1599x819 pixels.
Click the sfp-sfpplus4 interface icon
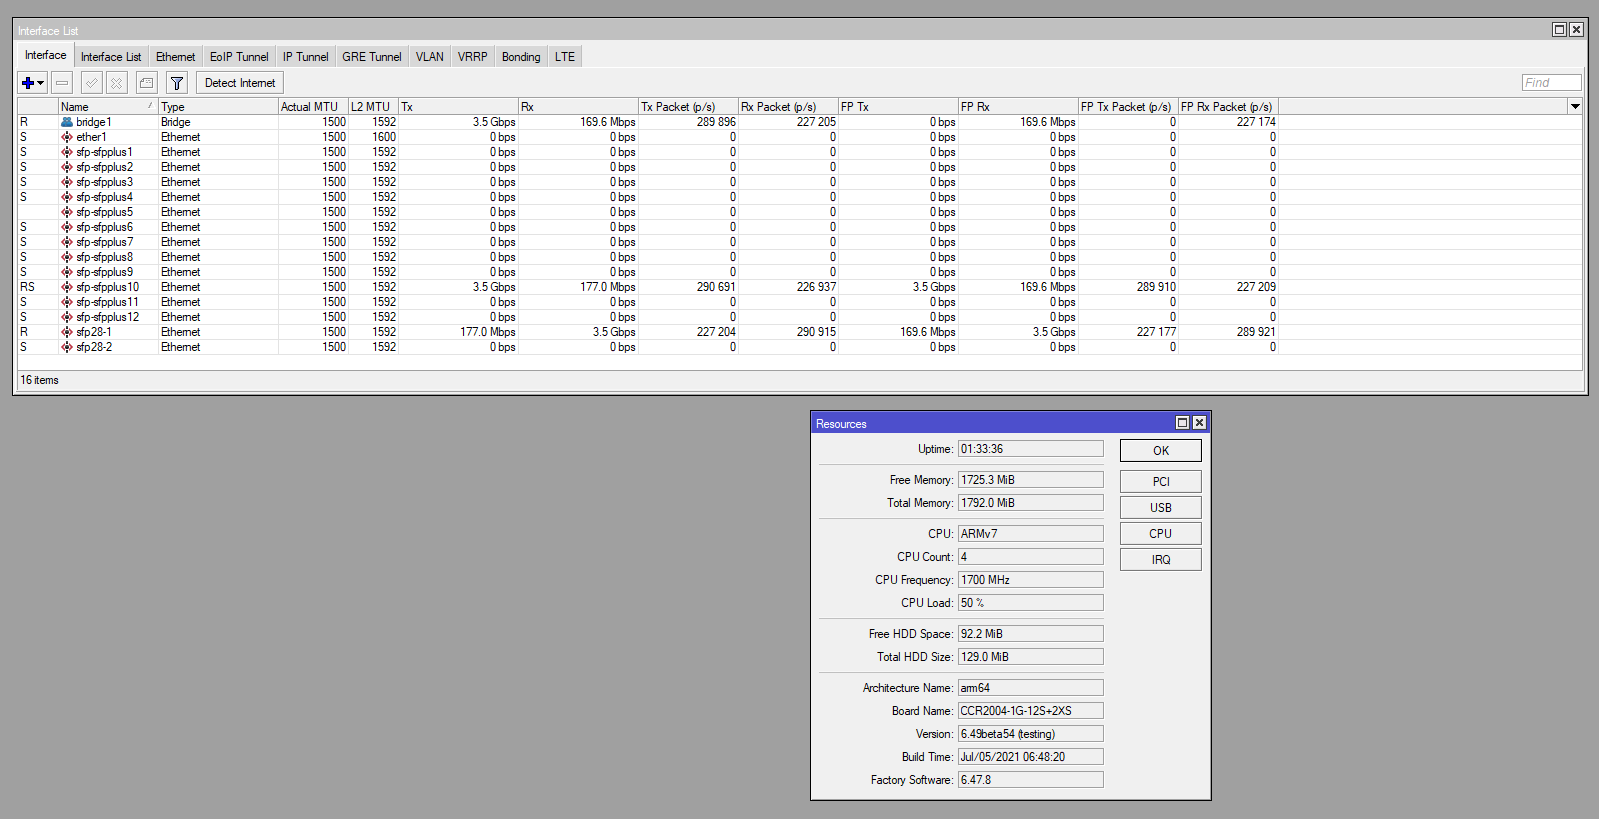67,197
